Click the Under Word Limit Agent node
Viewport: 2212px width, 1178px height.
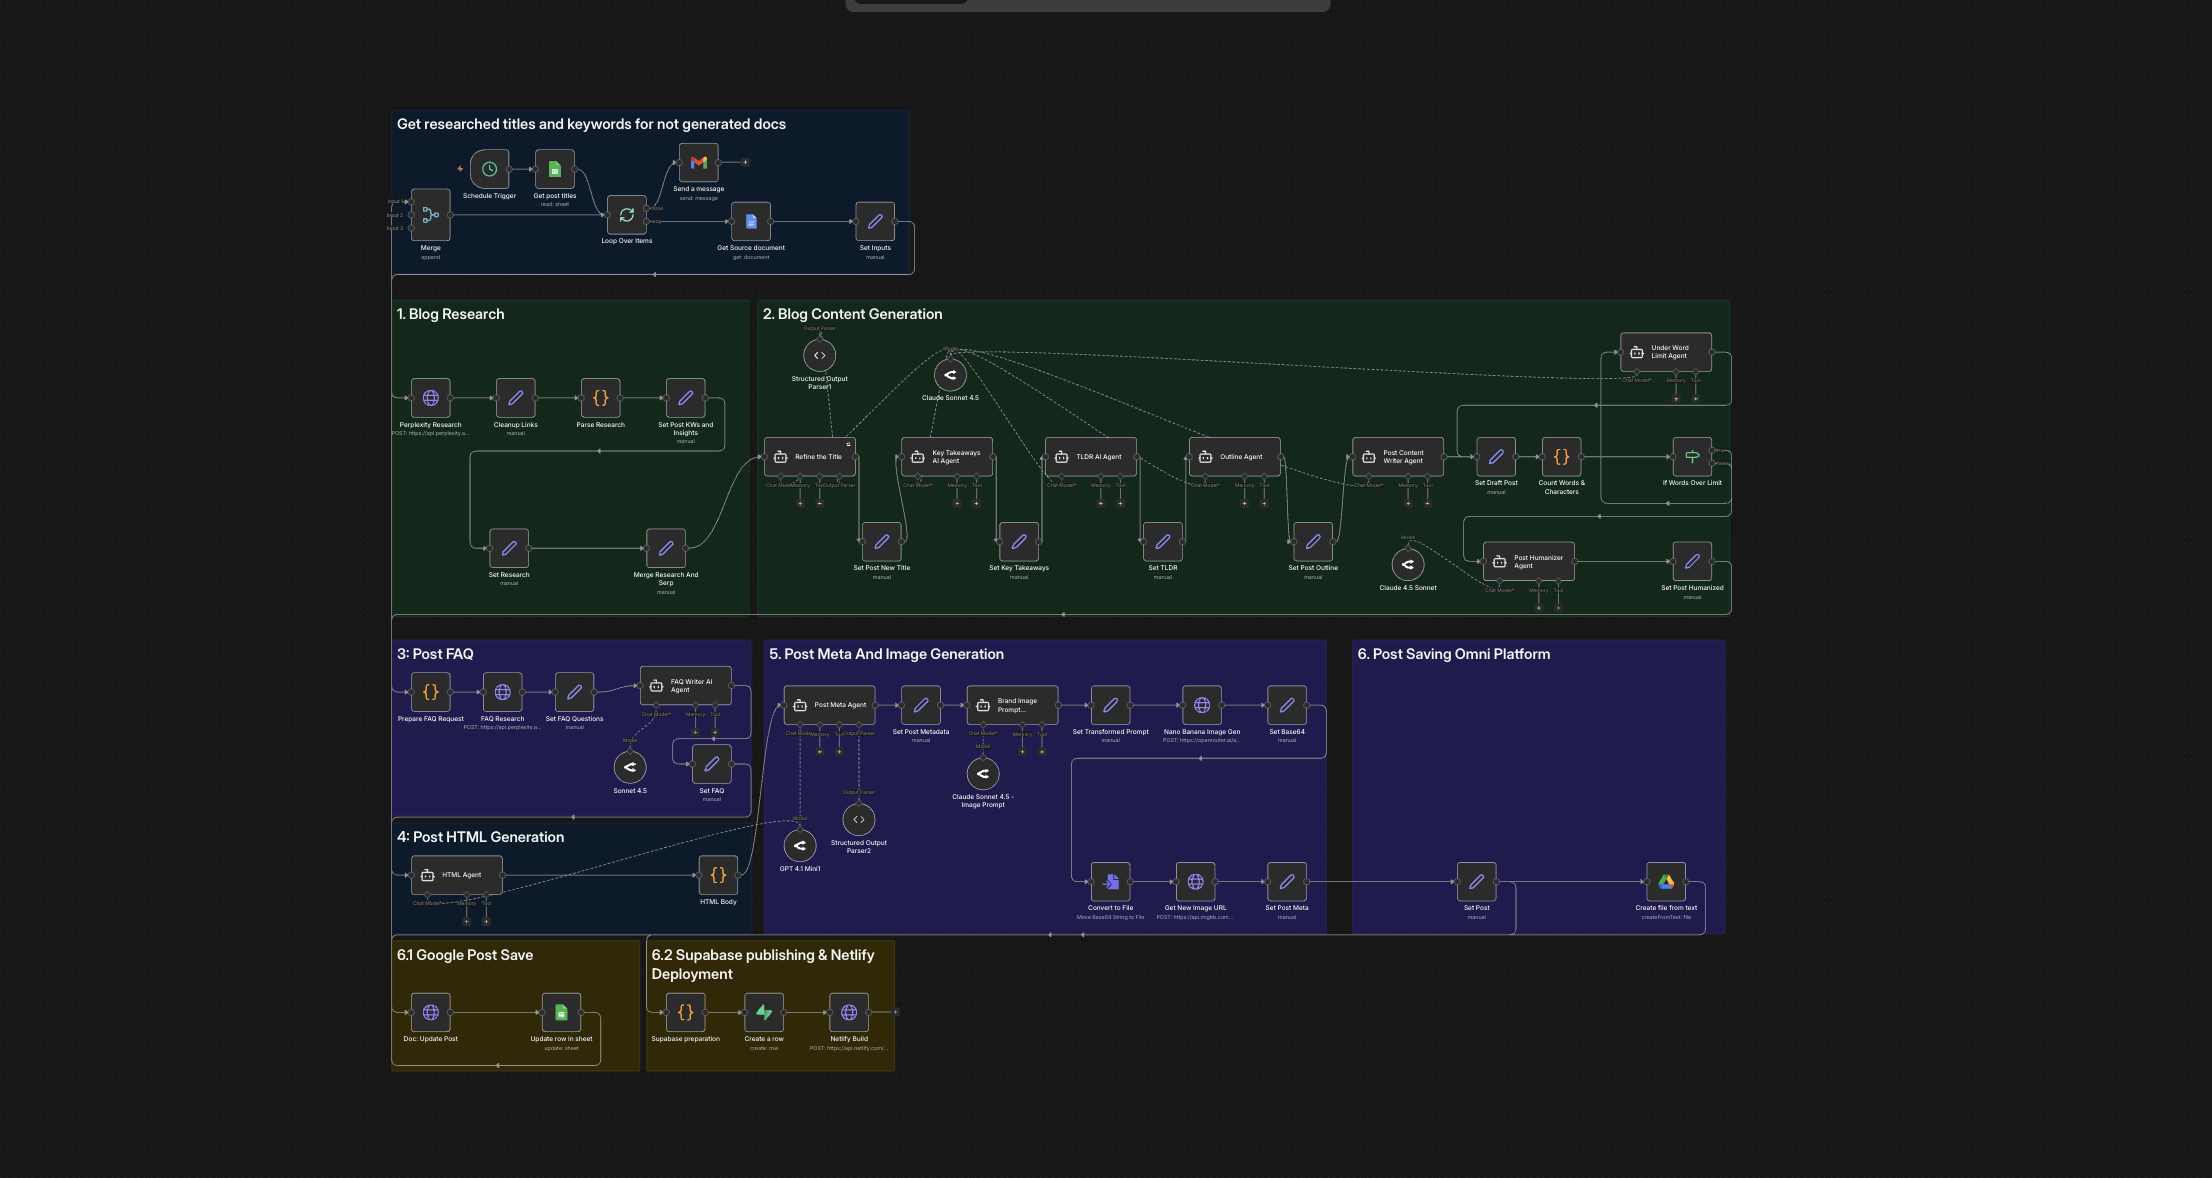(1665, 352)
